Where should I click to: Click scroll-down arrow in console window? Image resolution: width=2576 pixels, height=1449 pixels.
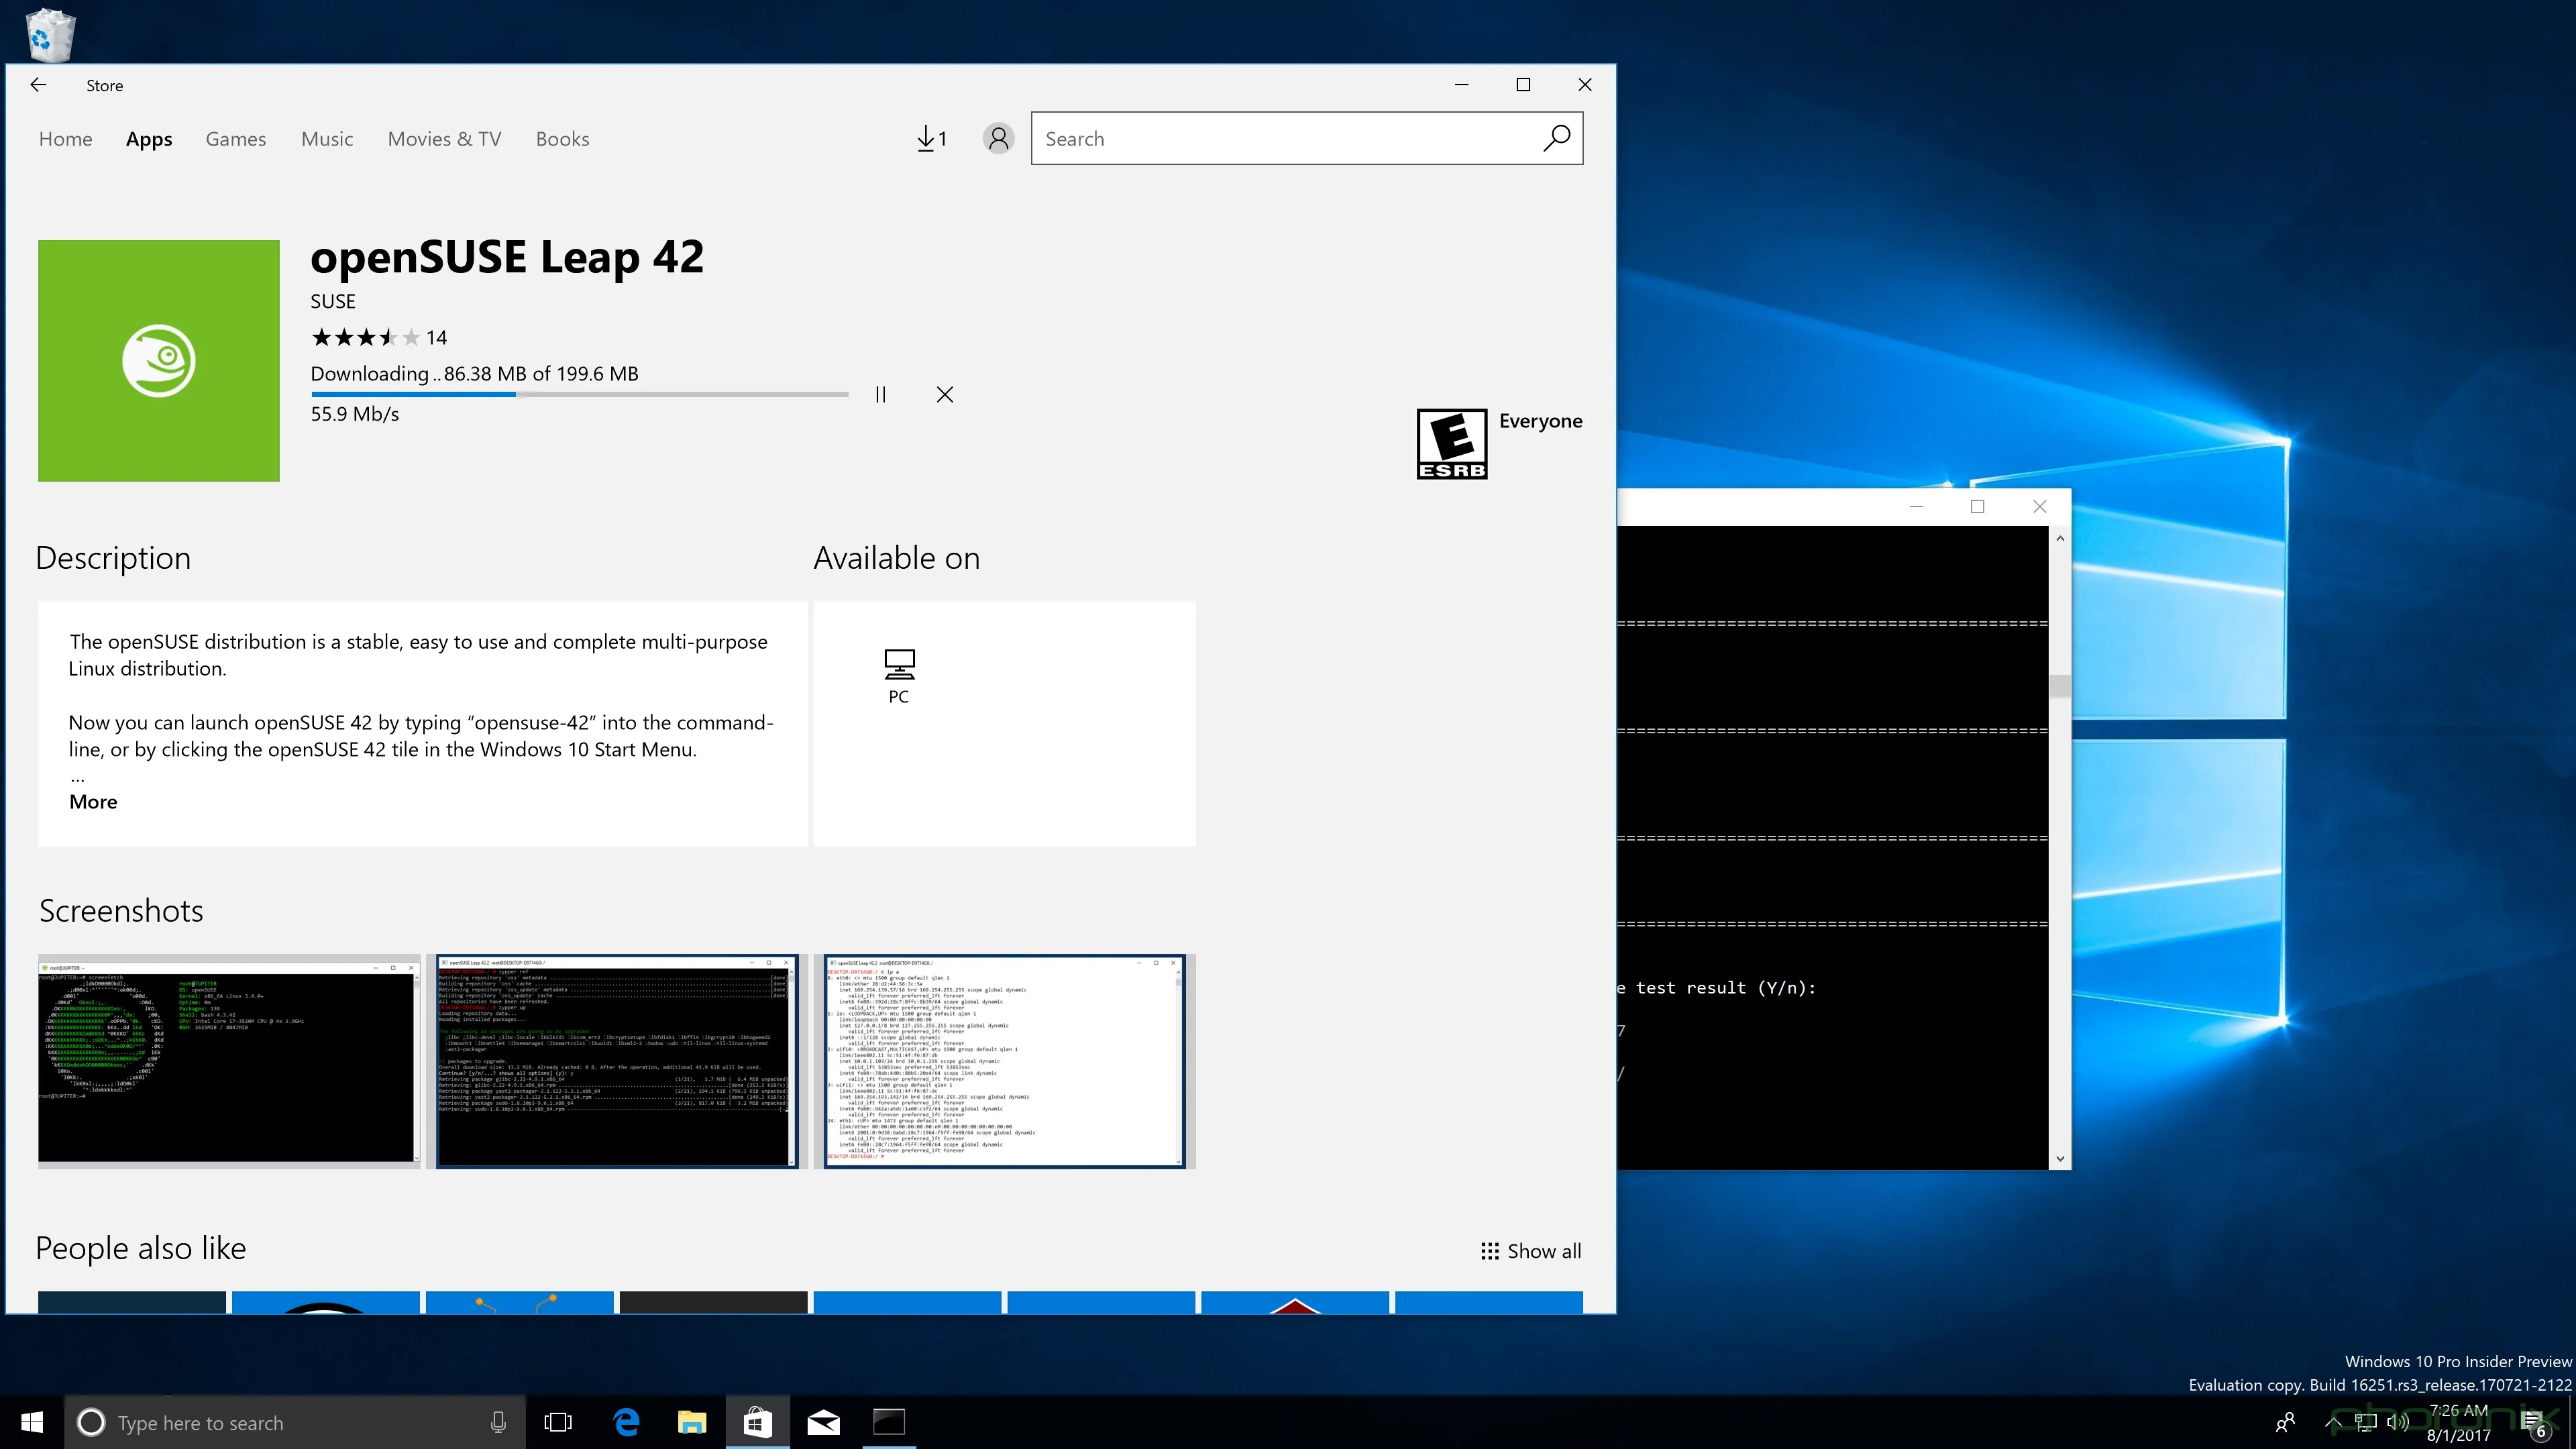coord(2060,1159)
